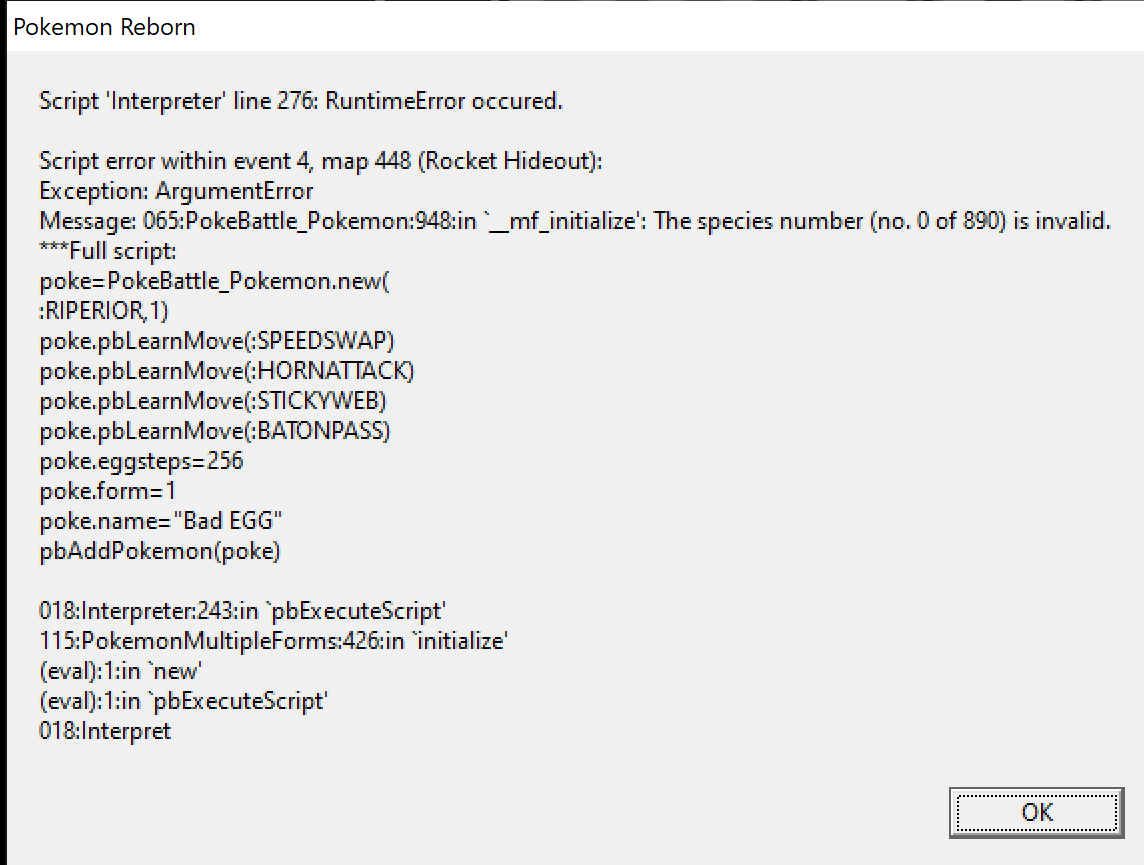Click the STICKYWEB learn move line

coord(212,400)
